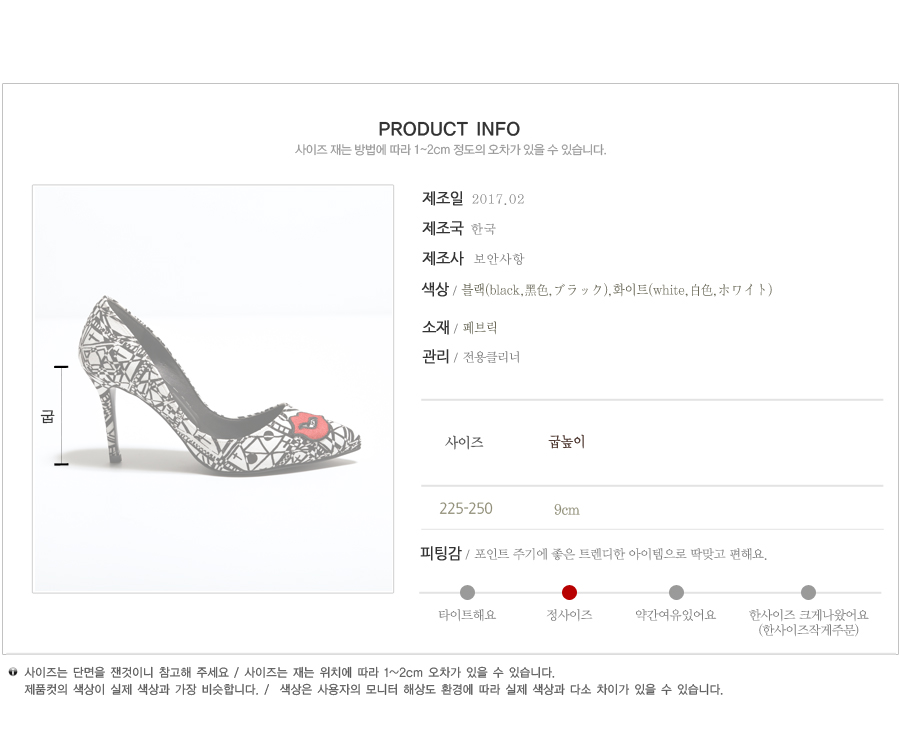This screenshot has width=900, height=734.
Task: Click the 피팅감 section label
Action: (441, 553)
